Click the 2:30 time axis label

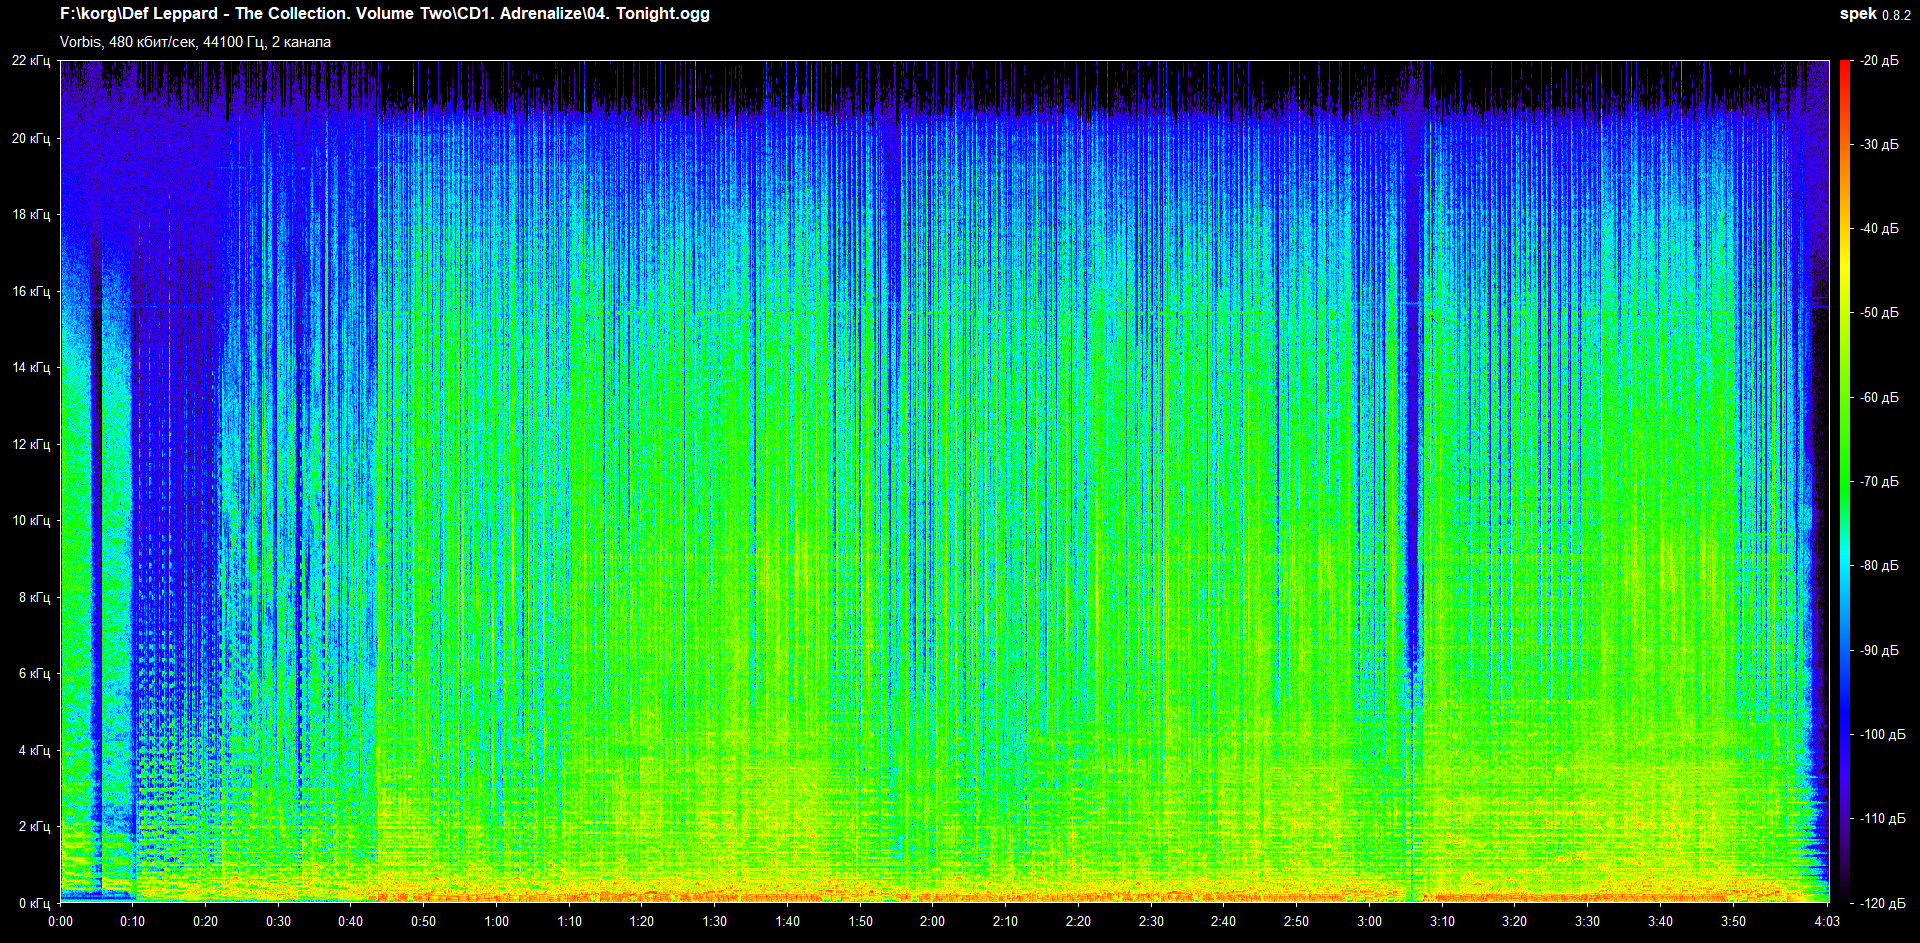tap(1151, 921)
